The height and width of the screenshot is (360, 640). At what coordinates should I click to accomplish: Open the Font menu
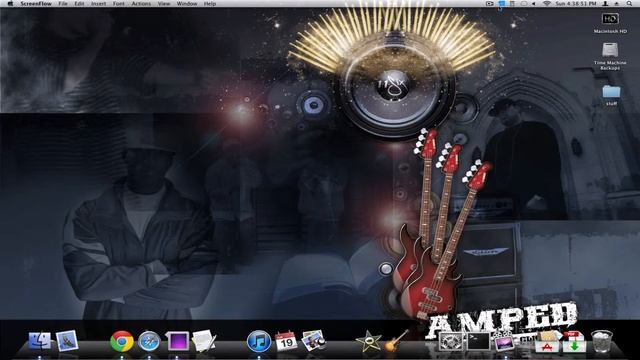[x=119, y=3]
